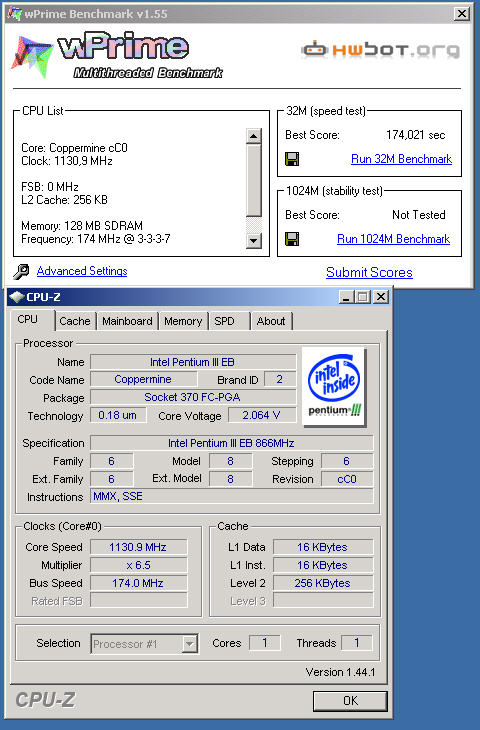Click the Revision value cC0

tap(347, 479)
